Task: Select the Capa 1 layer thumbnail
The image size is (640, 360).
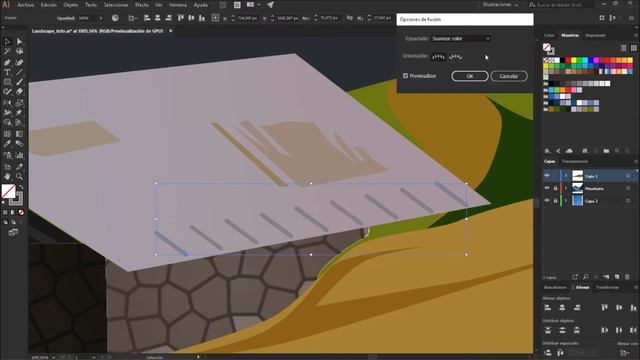Action: pyautogui.click(x=577, y=176)
